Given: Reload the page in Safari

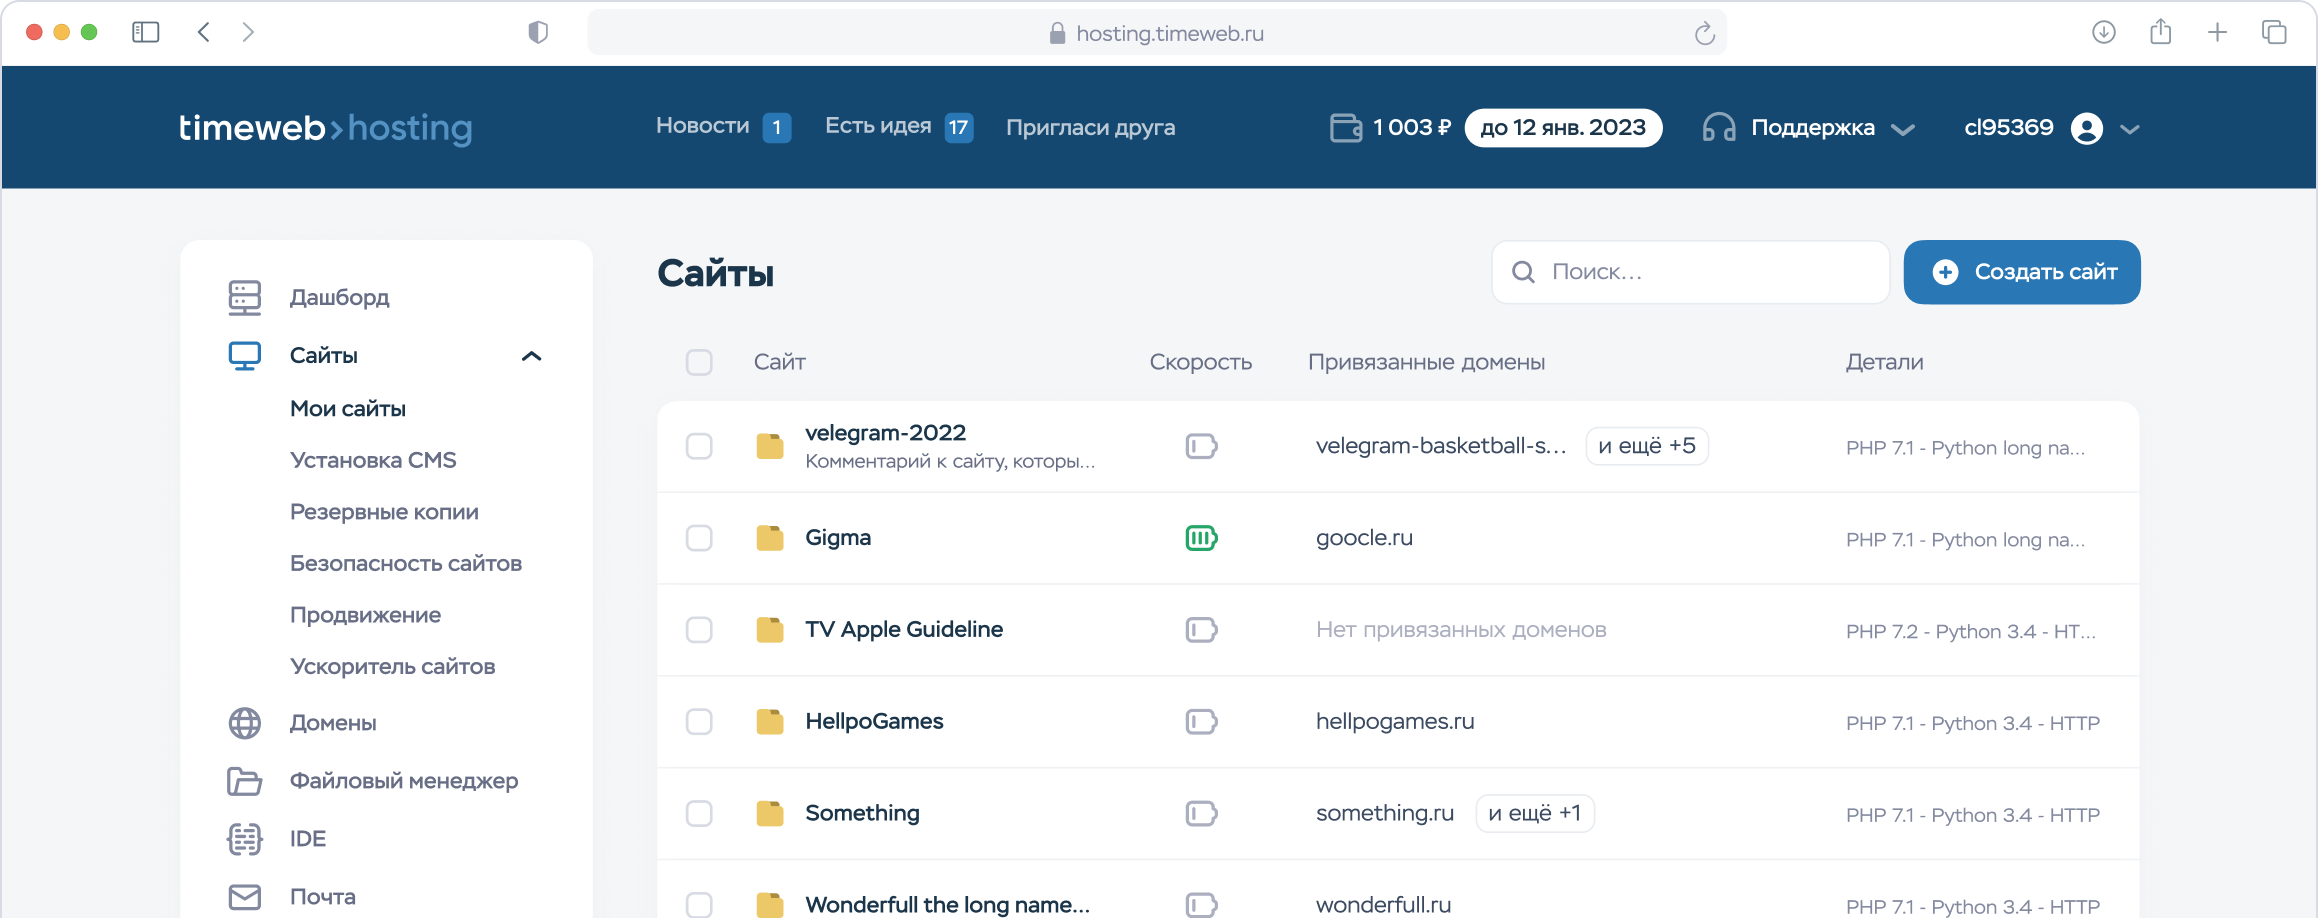Looking at the screenshot, I should tap(1705, 34).
